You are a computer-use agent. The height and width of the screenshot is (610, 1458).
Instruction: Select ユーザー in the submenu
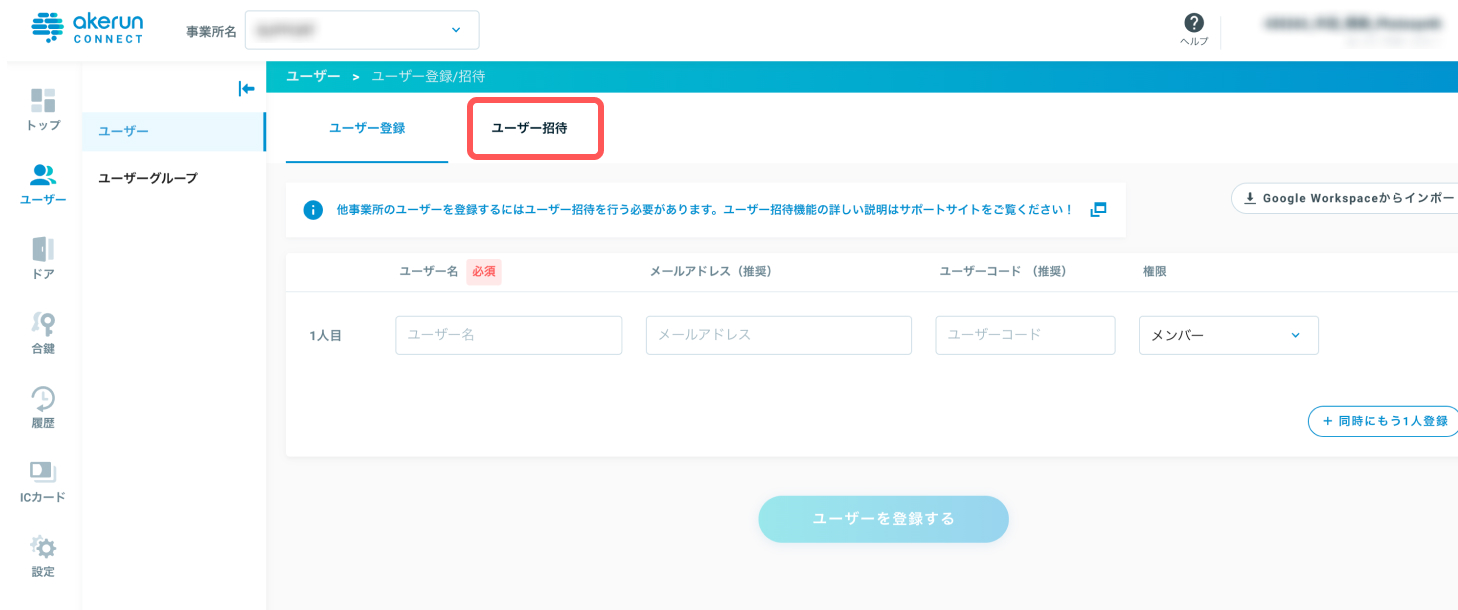[x=174, y=132]
